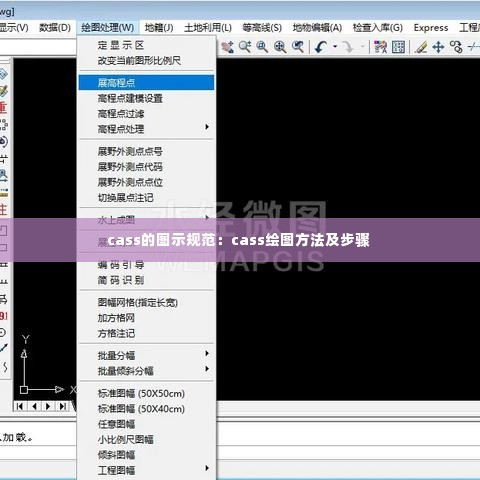The image size is (480, 480).
Task: Open 工程图幅 menu item
Action: [x=146, y=470]
